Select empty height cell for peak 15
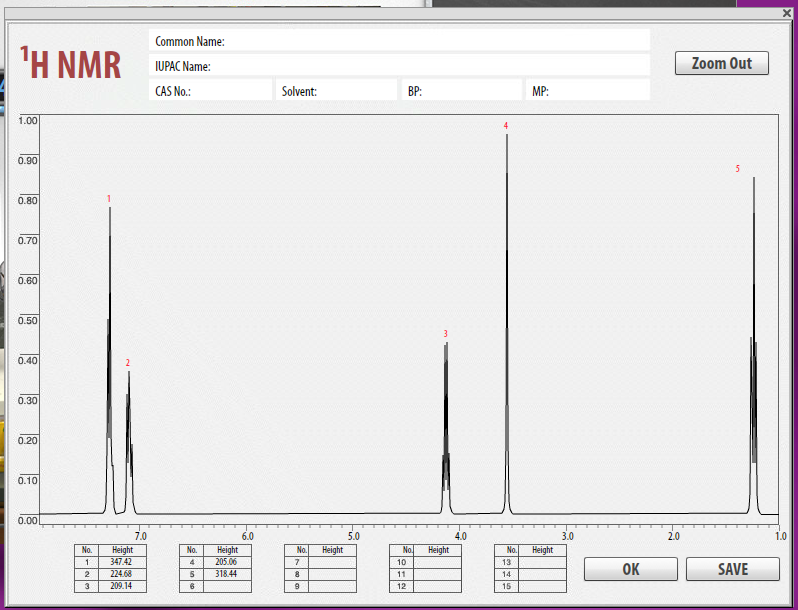Viewport: 798px width, 610px height. point(542,586)
